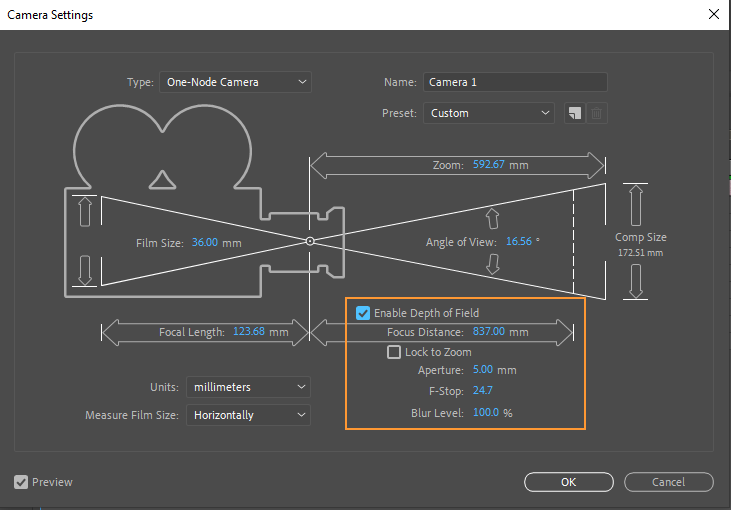Image resolution: width=731 pixels, height=510 pixels.
Task: Open the Preset dropdown
Action: point(489,113)
